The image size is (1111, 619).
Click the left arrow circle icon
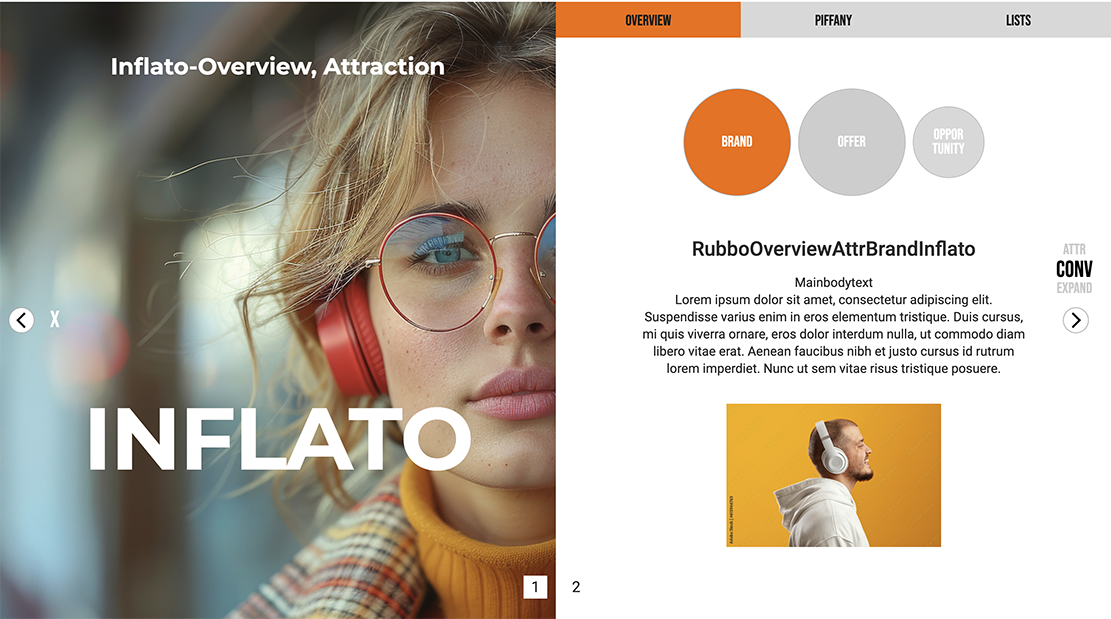(x=21, y=320)
